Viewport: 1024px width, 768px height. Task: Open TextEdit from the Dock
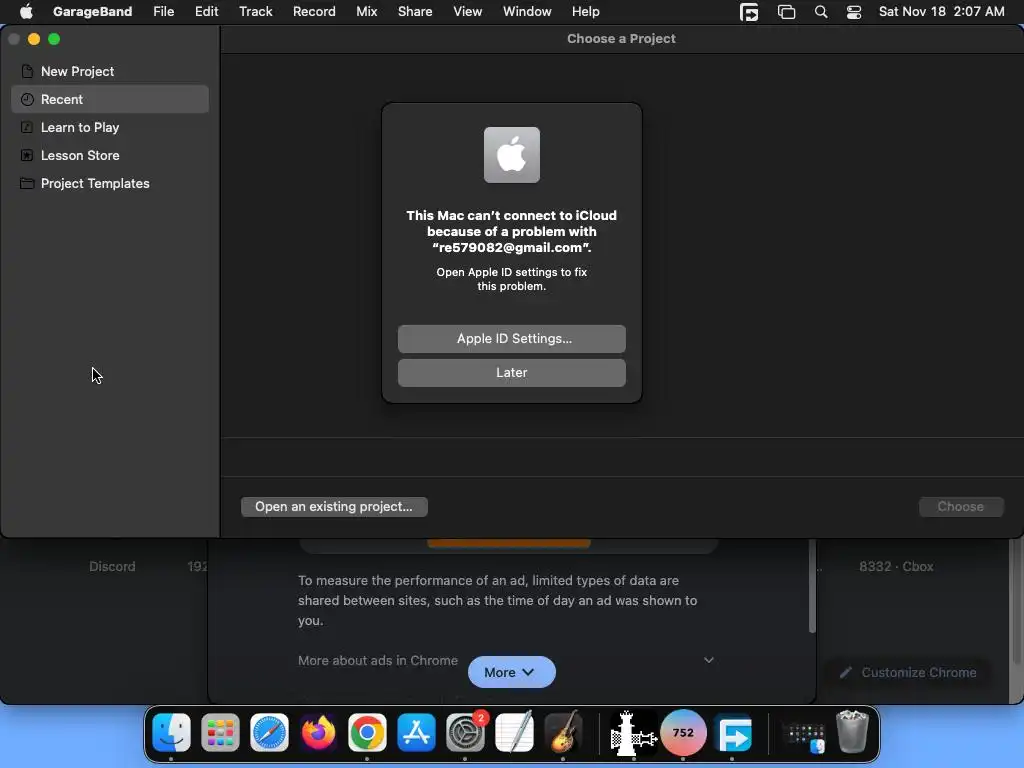point(514,733)
